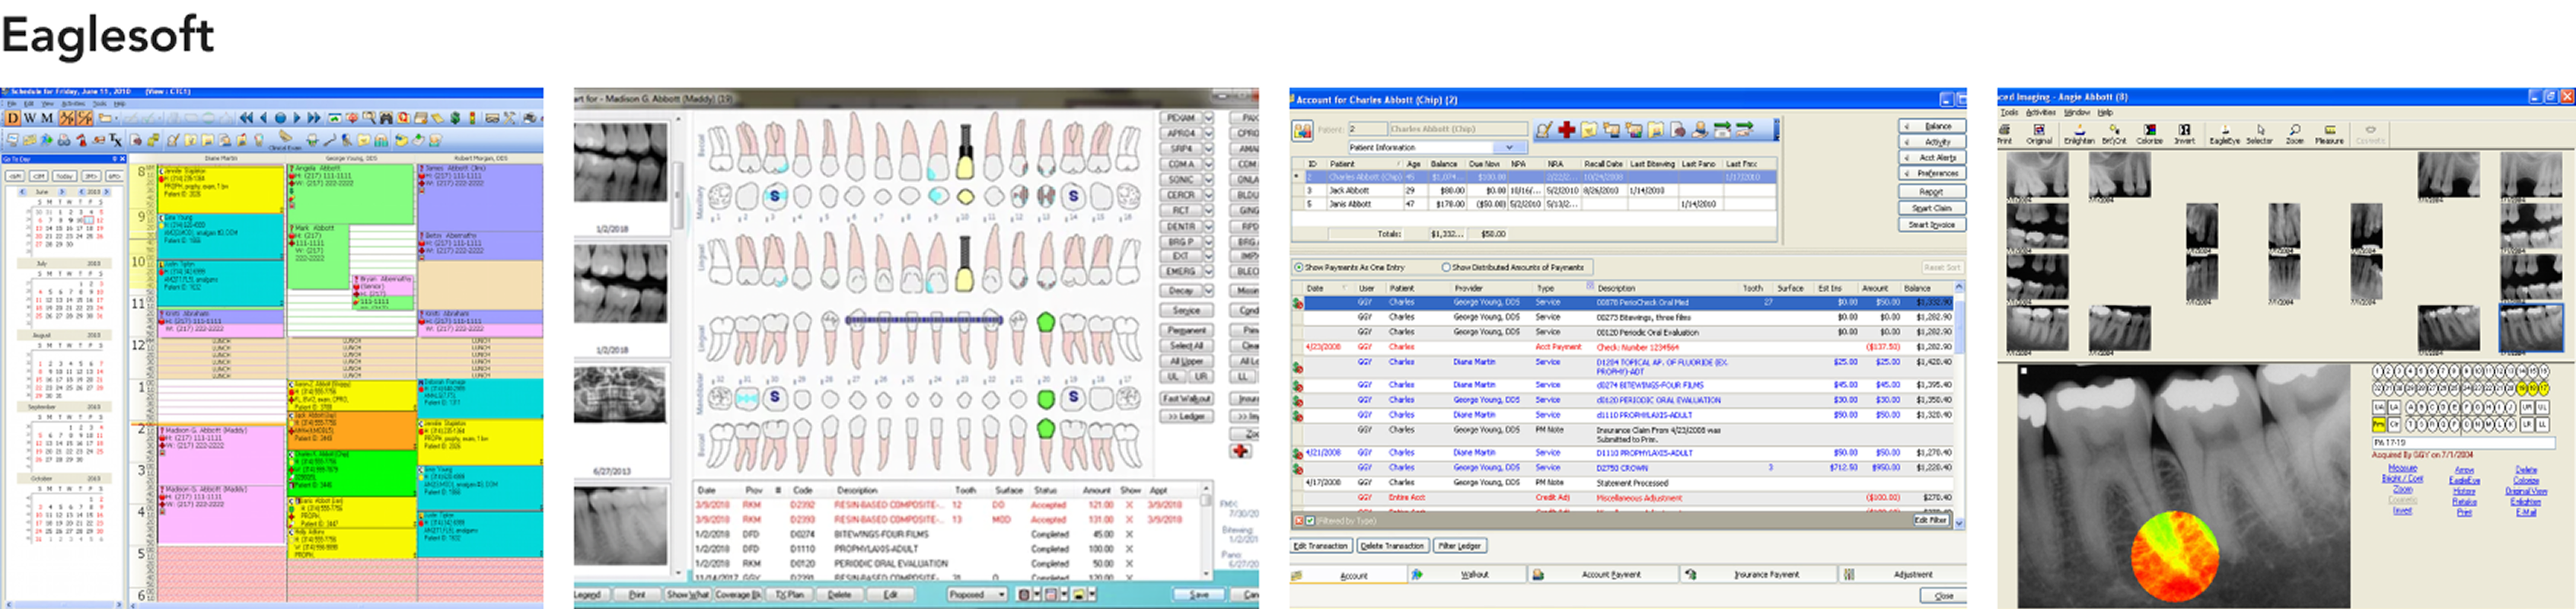Open dropdown arrow next to Decay button
Screen dimensions: 2576x609
point(1208,291)
